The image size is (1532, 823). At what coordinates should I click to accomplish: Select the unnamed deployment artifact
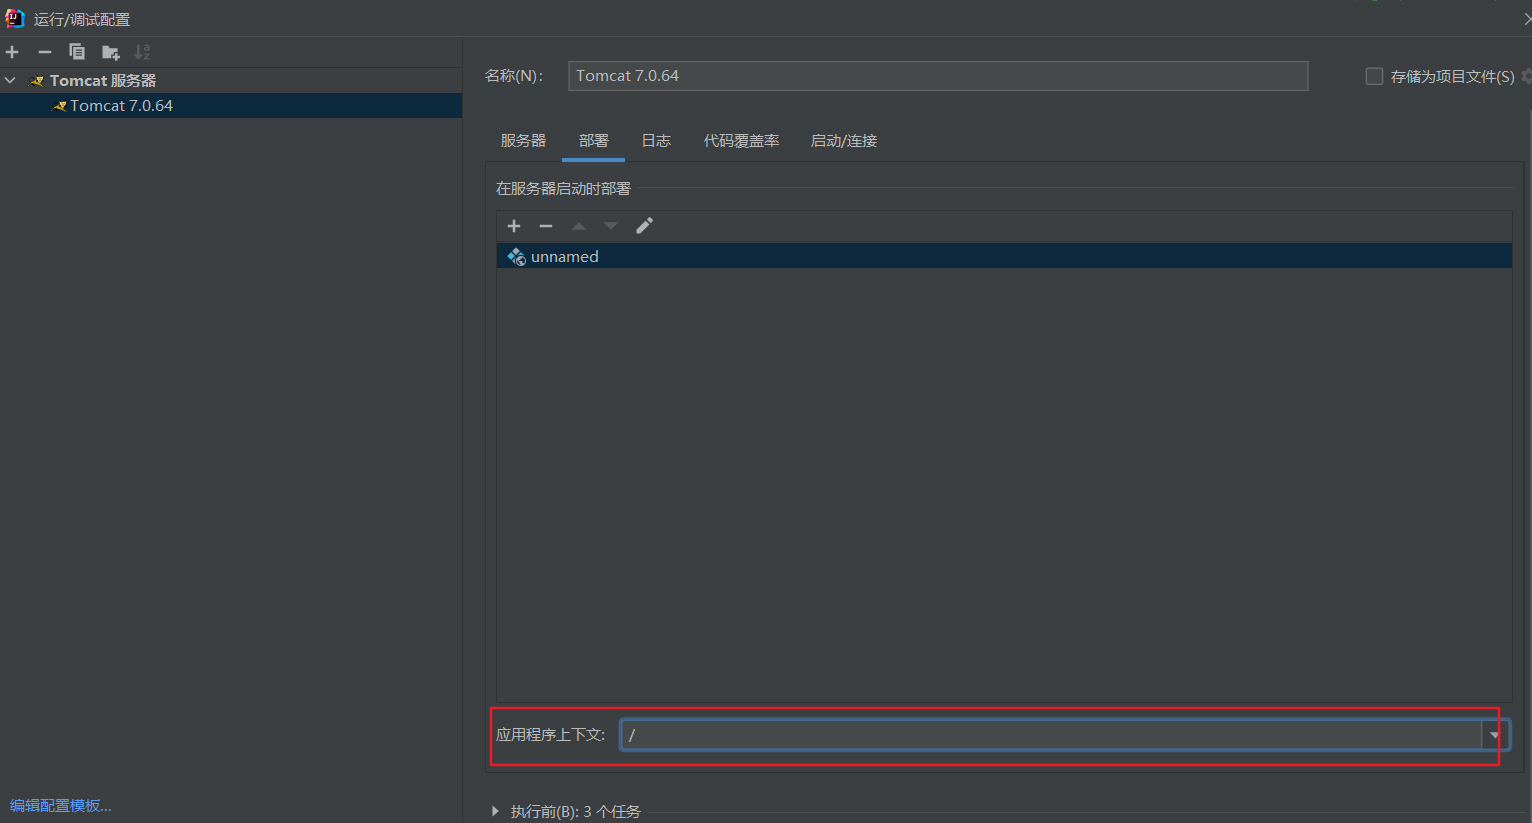tap(1004, 256)
